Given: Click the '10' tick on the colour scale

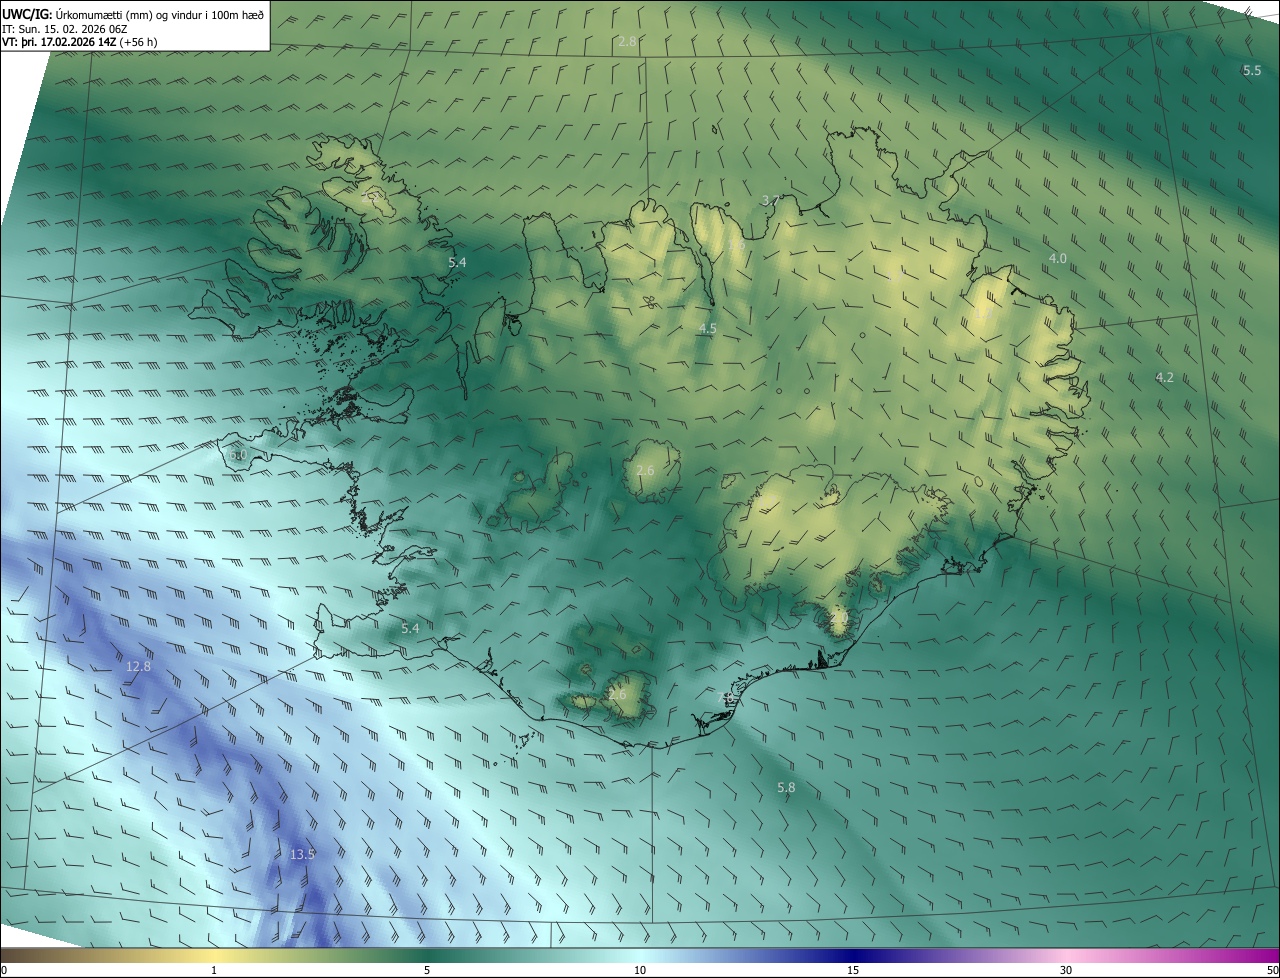Looking at the screenshot, I should 640,970.
